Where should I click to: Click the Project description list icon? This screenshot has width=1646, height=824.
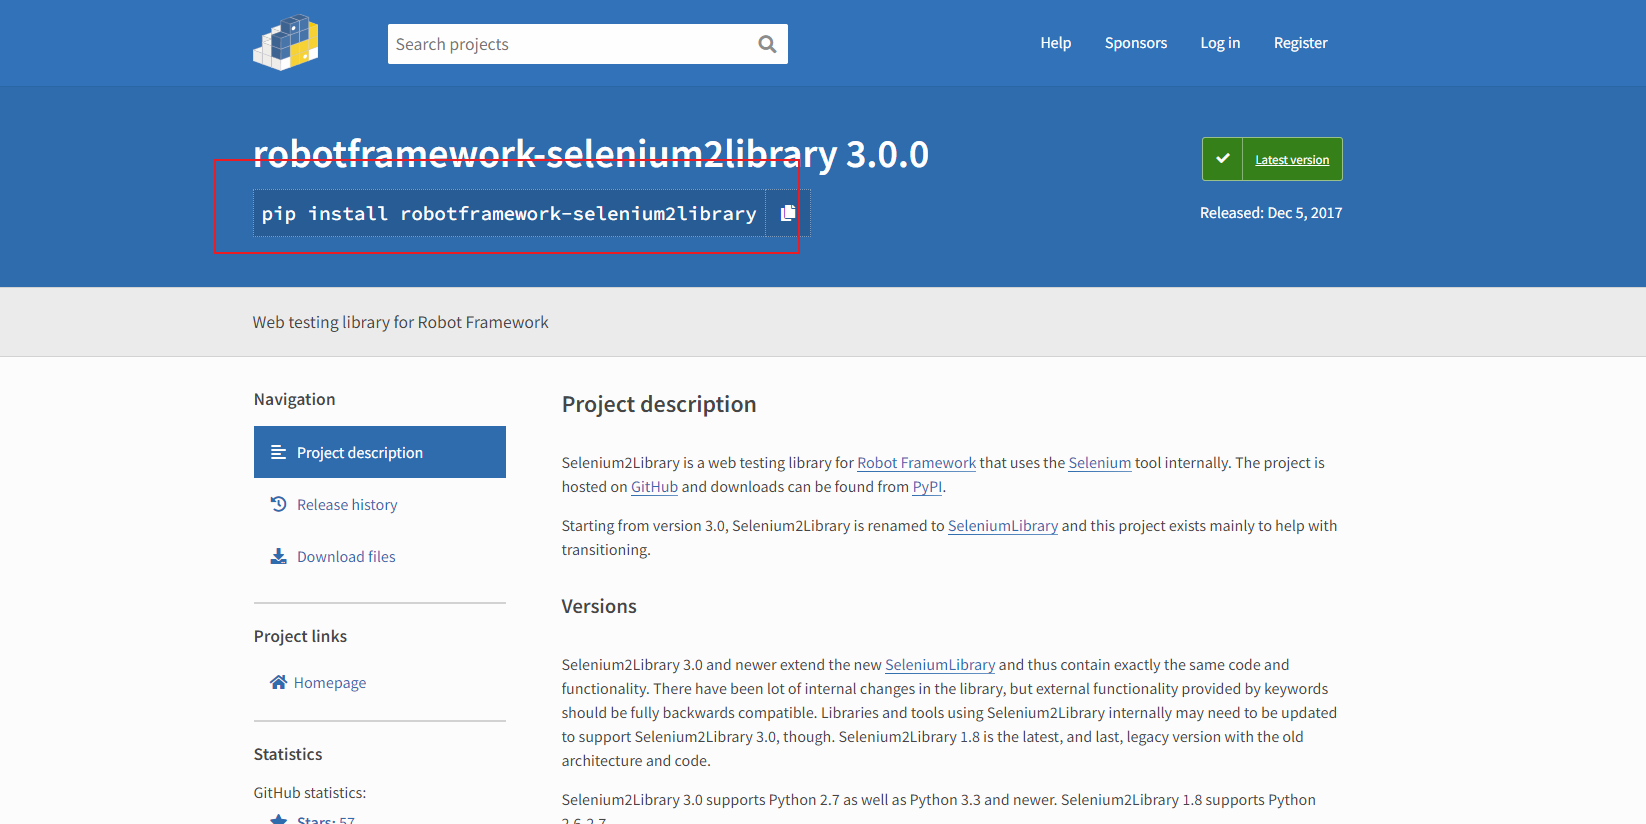tap(278, 452)
